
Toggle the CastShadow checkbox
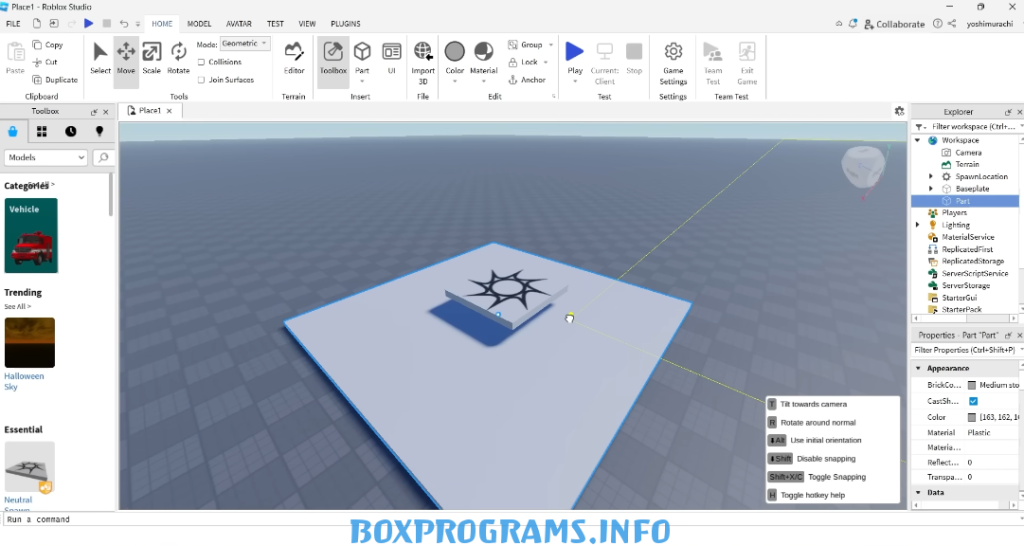pyautogui.click(x=973, y=401)
